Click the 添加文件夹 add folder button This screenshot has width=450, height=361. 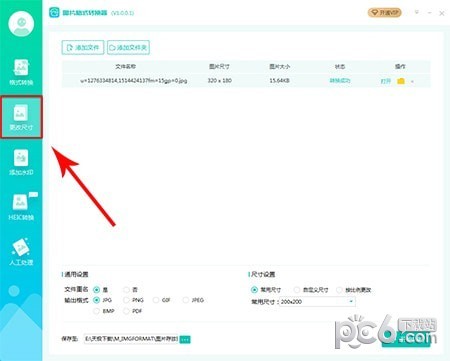[128, 47]
